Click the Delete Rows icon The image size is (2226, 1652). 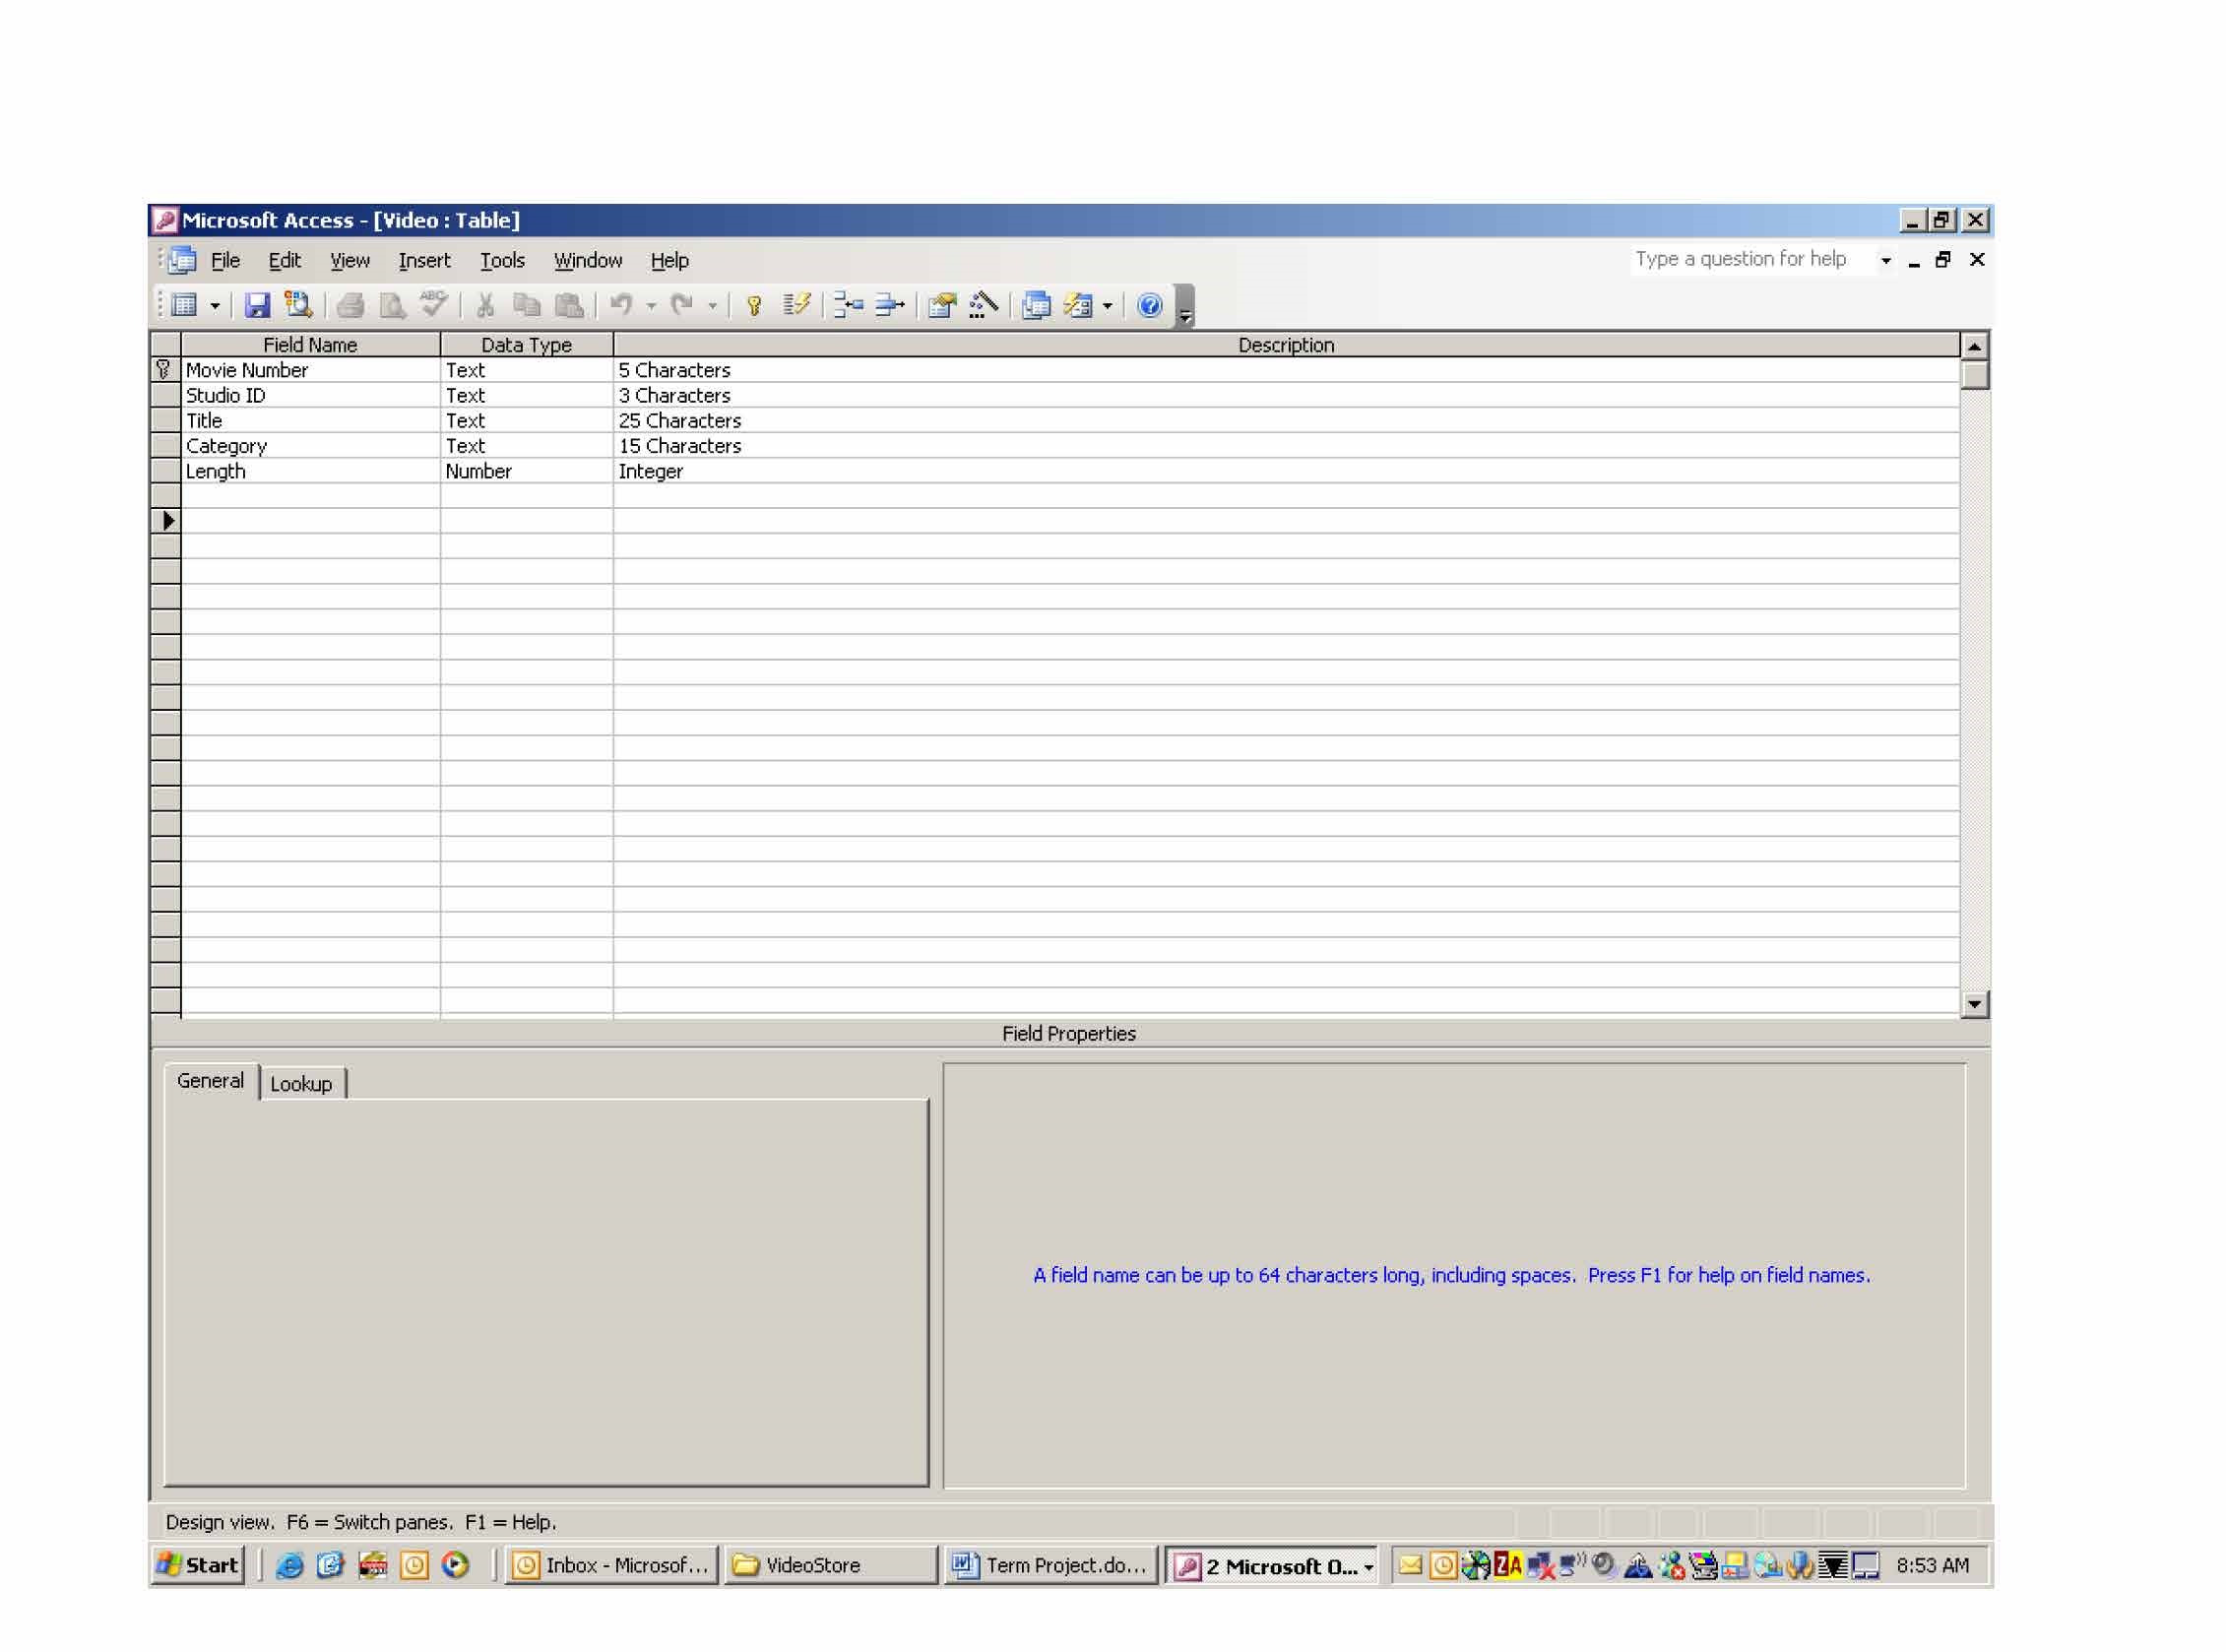point(889,305)
